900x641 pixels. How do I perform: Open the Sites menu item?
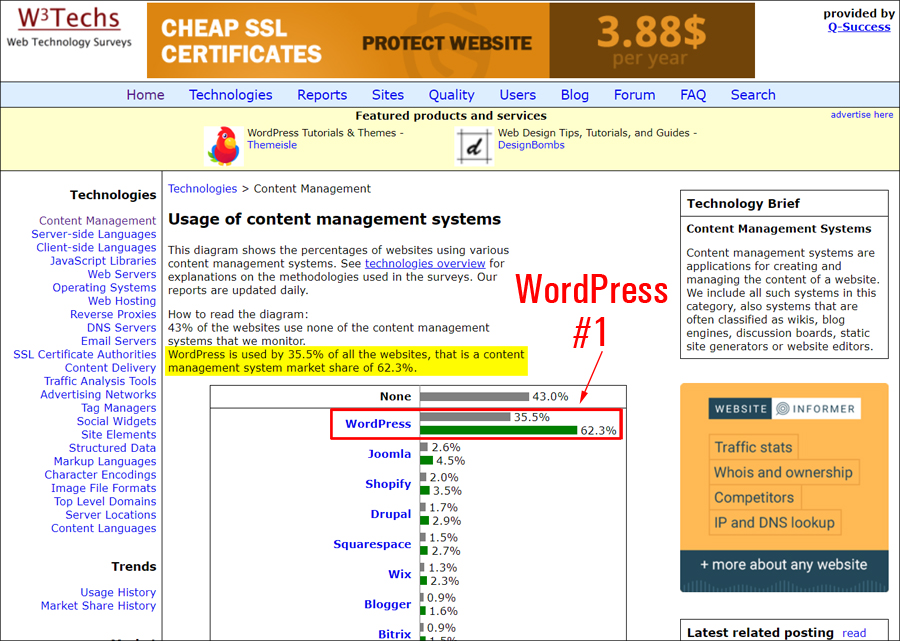point(388,95)
